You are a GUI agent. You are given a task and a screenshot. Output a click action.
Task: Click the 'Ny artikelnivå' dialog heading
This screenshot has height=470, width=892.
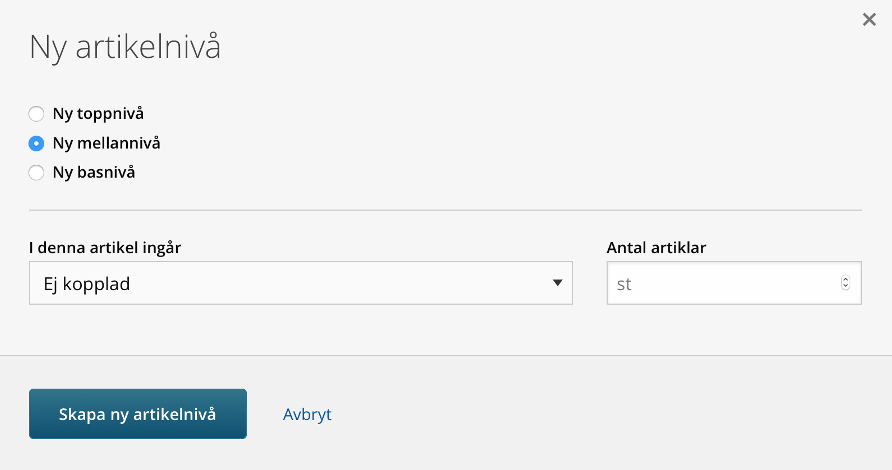point(125,47)
